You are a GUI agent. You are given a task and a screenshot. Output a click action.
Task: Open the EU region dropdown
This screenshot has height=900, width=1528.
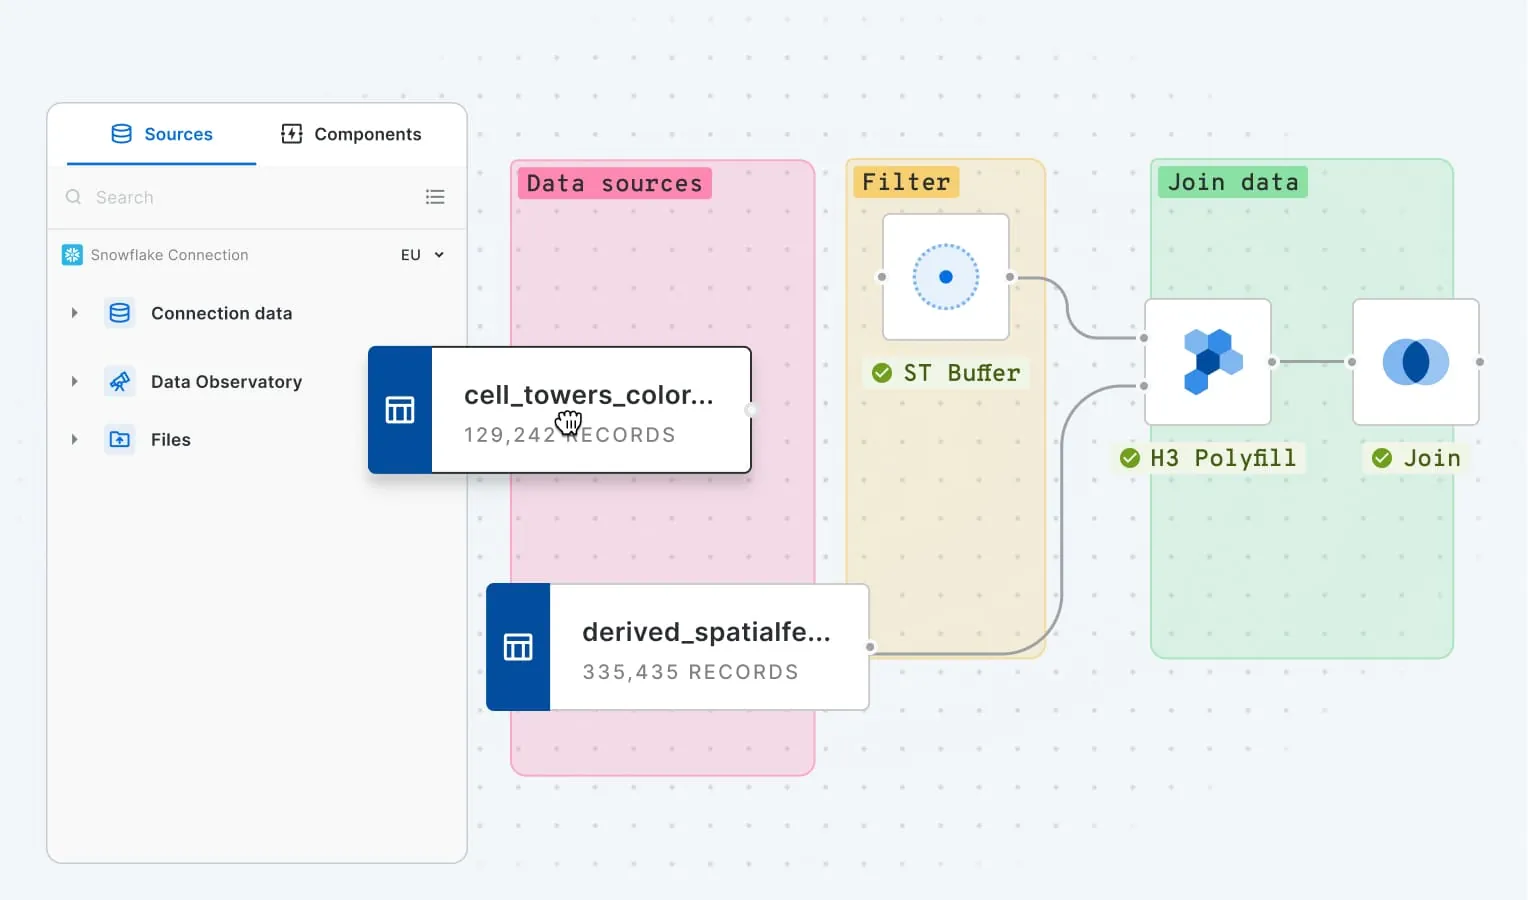tap(423, 255)
